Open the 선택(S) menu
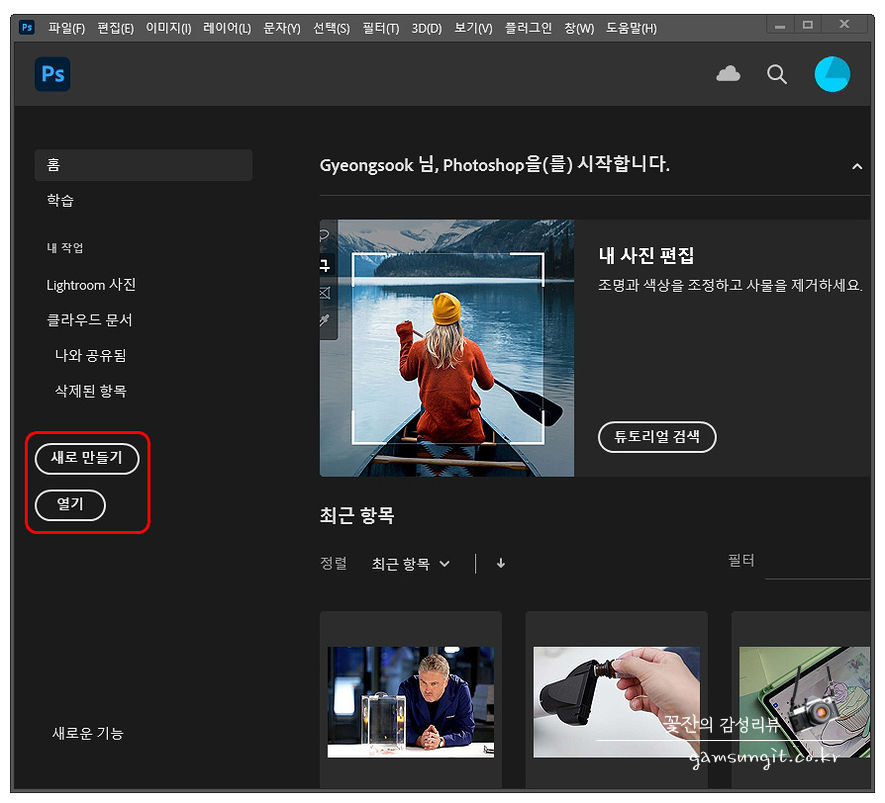Viewport: 885px width, 803px height. [x=331, y=28]
